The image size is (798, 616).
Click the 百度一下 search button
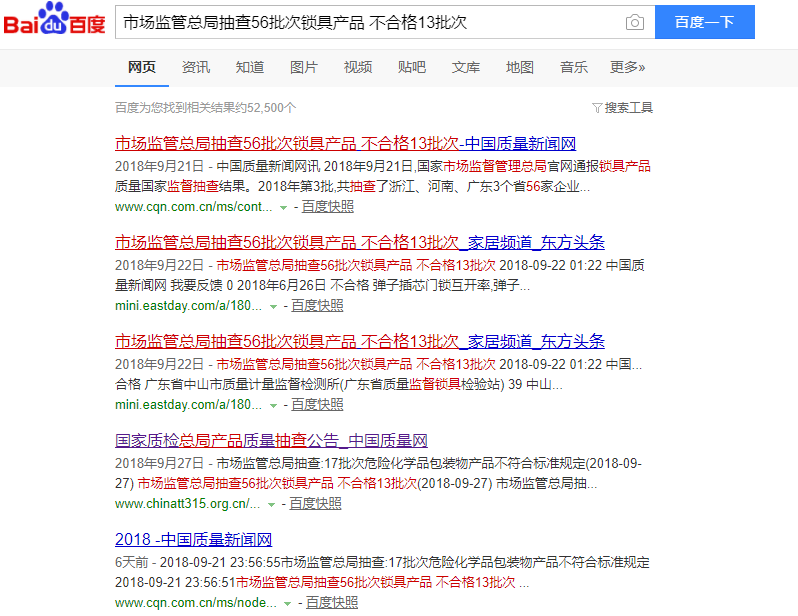point(704,22)
